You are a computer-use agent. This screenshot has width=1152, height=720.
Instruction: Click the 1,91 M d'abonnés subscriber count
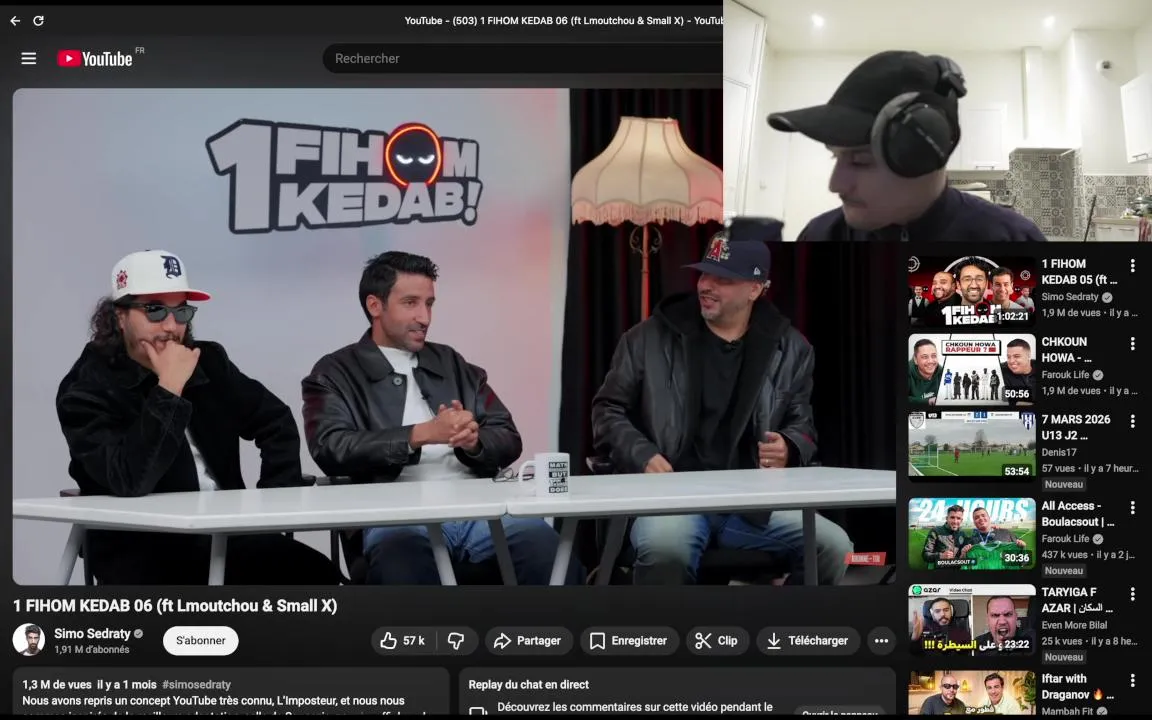[92, 649]
